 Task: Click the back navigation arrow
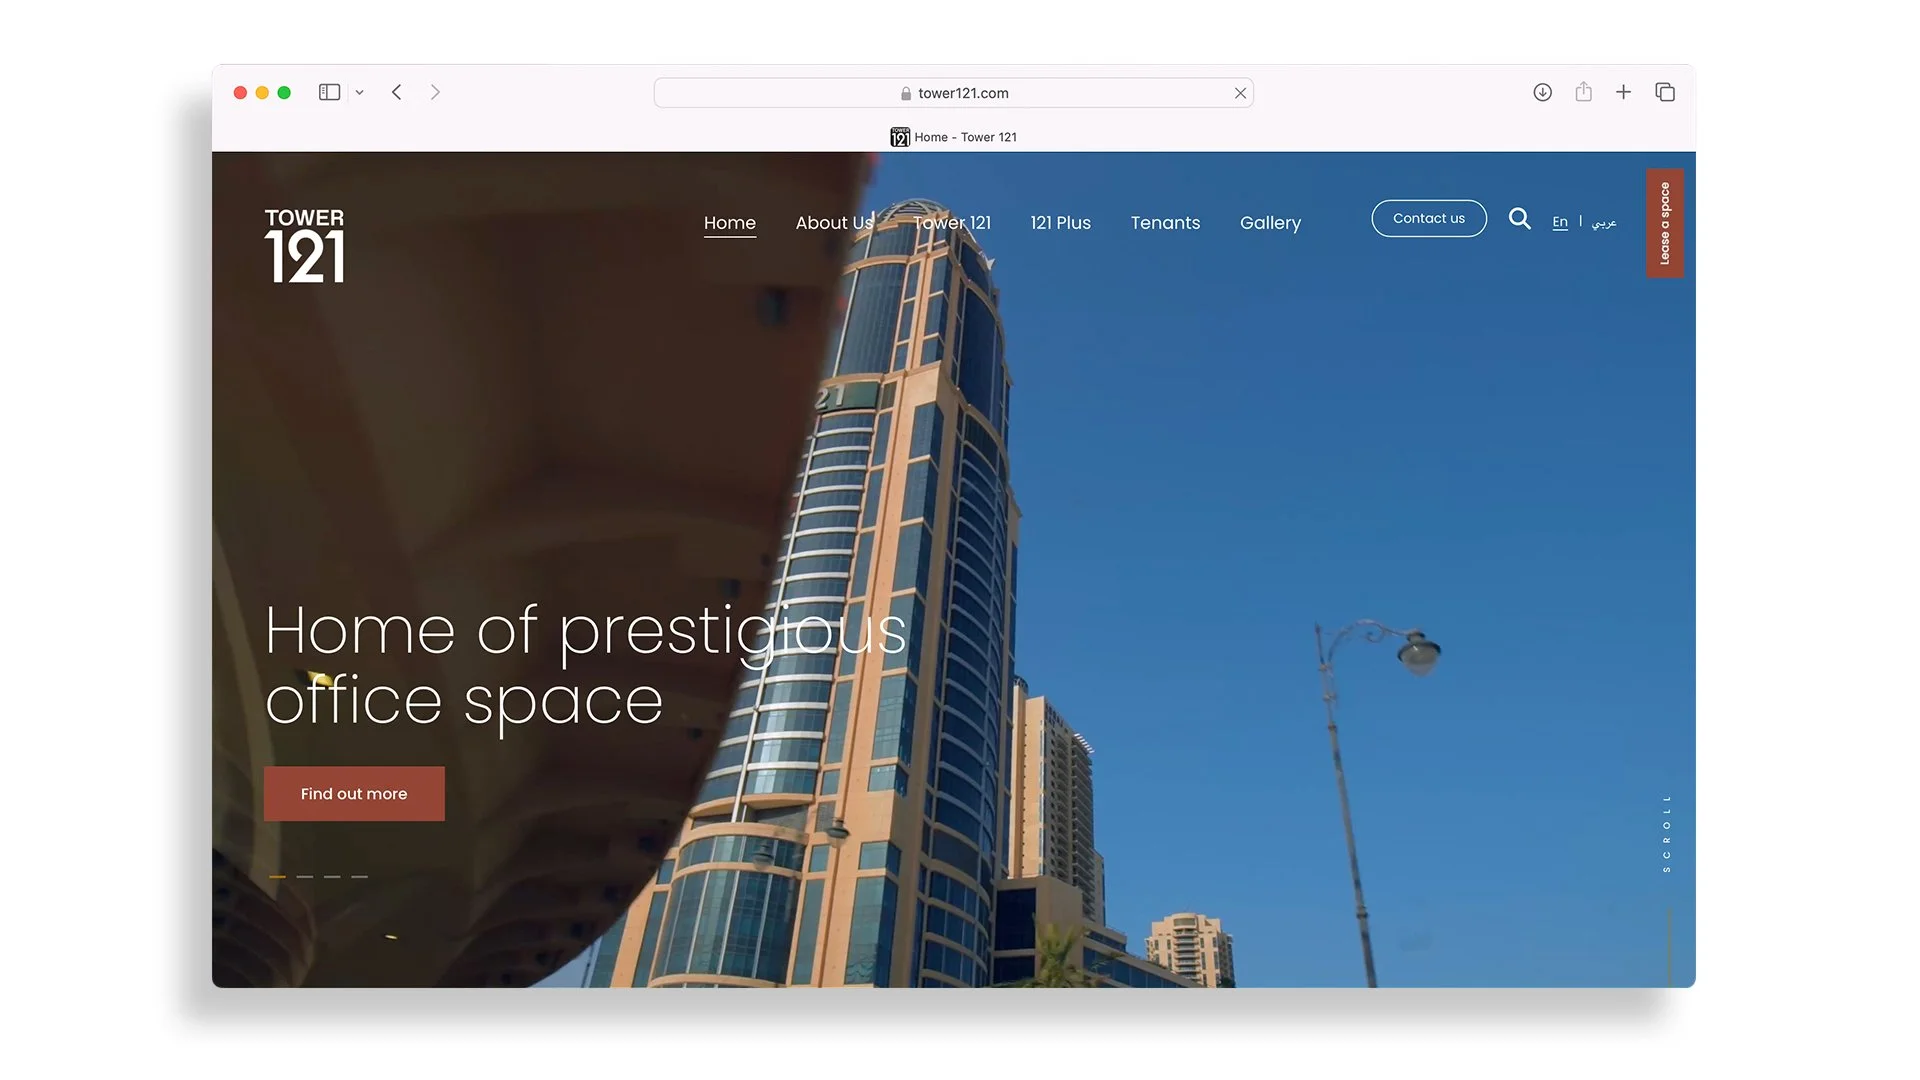click(396, 91)
